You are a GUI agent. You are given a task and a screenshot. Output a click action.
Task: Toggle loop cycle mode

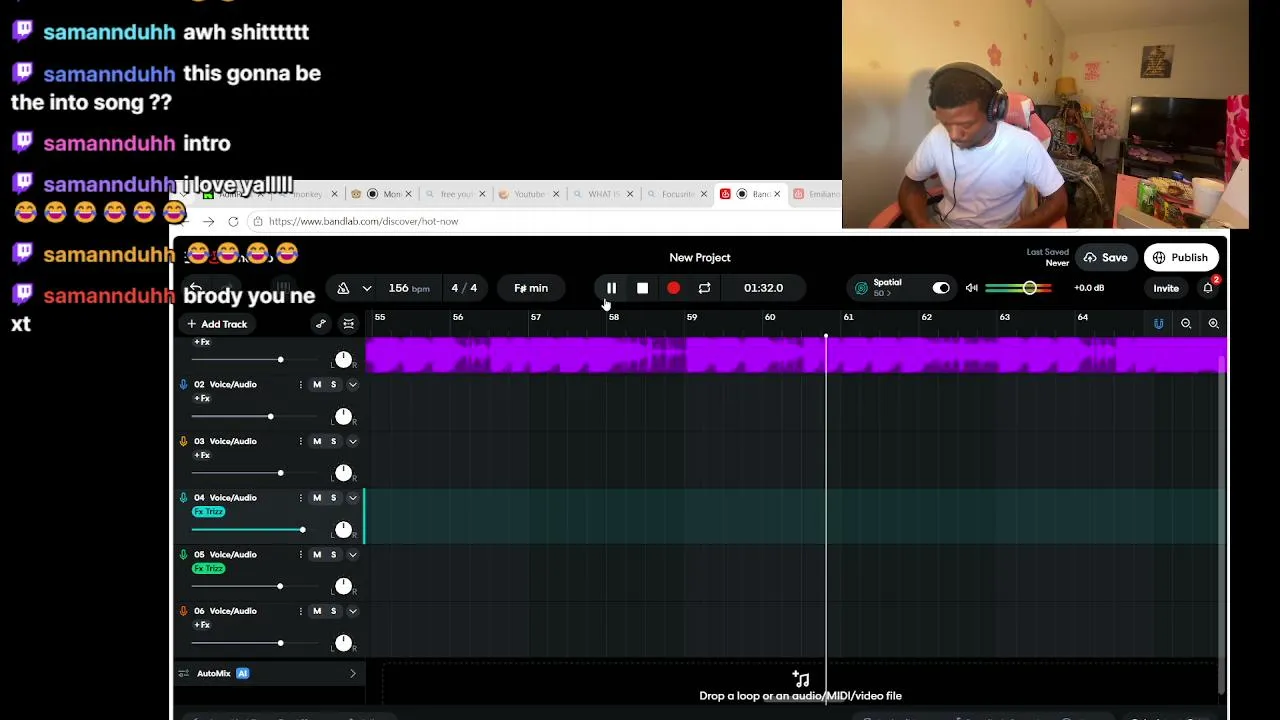click(704, 288)
